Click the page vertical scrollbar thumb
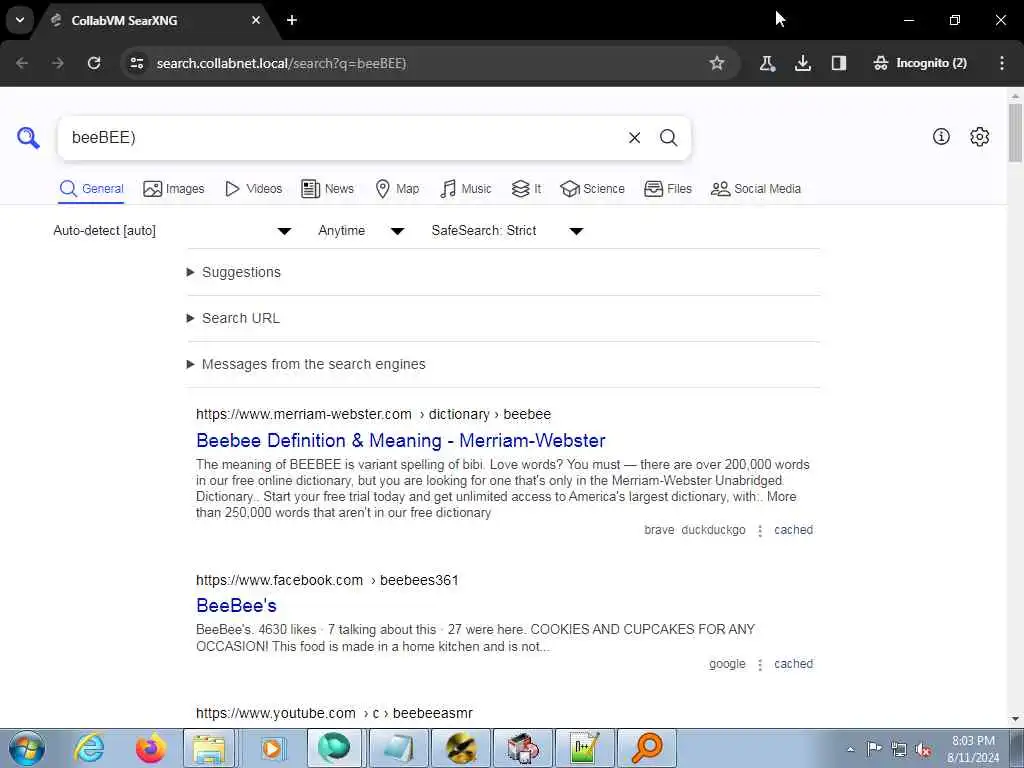The image size is (1024, 768). (1016, 133)
